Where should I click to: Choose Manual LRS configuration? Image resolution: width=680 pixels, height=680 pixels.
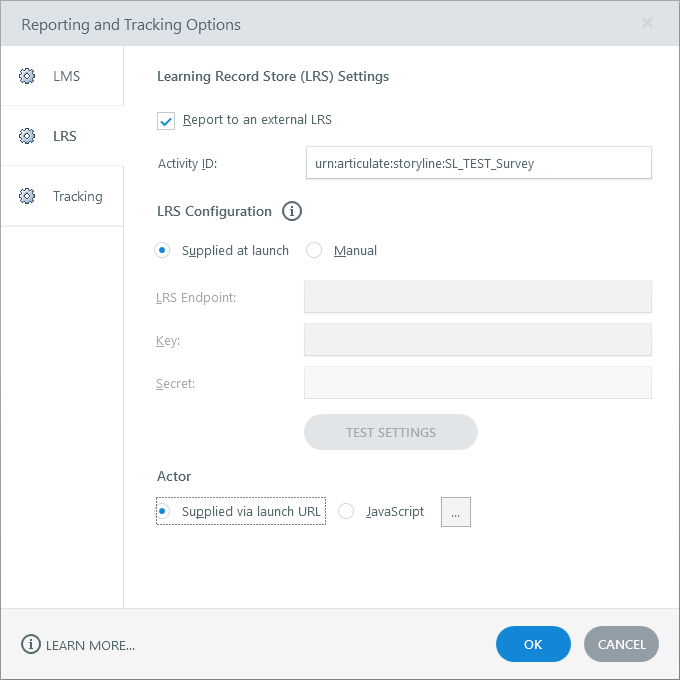click(x=314, y=250)
